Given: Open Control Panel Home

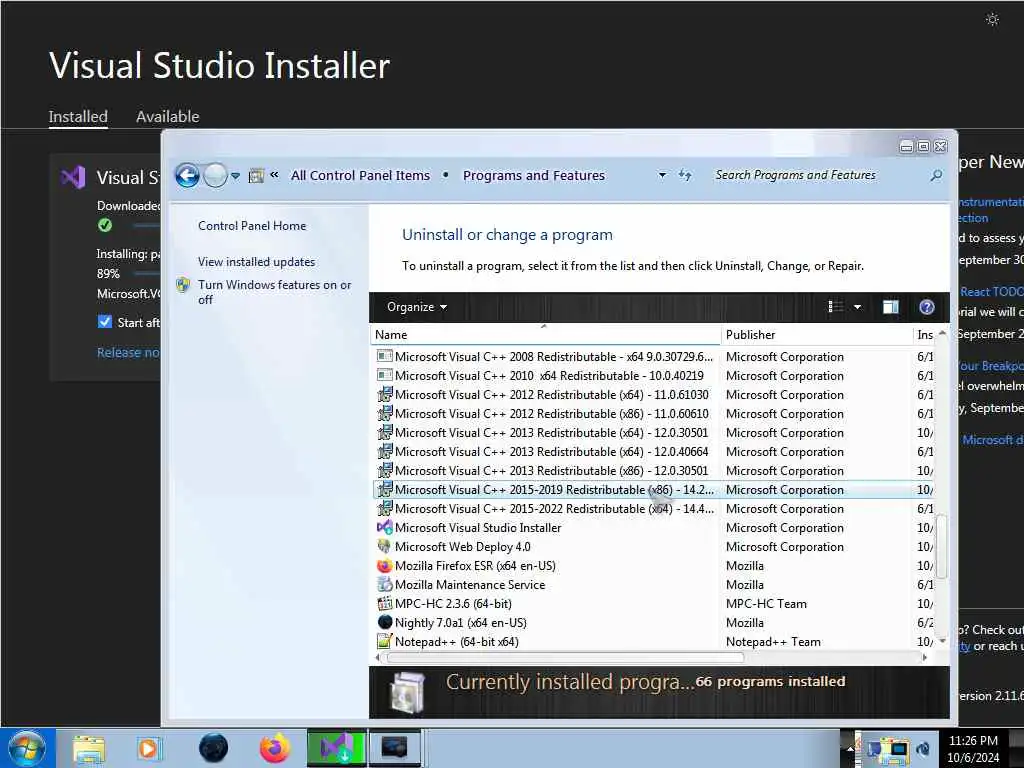Looking at the screenshot, I should [x=252, y=225].
